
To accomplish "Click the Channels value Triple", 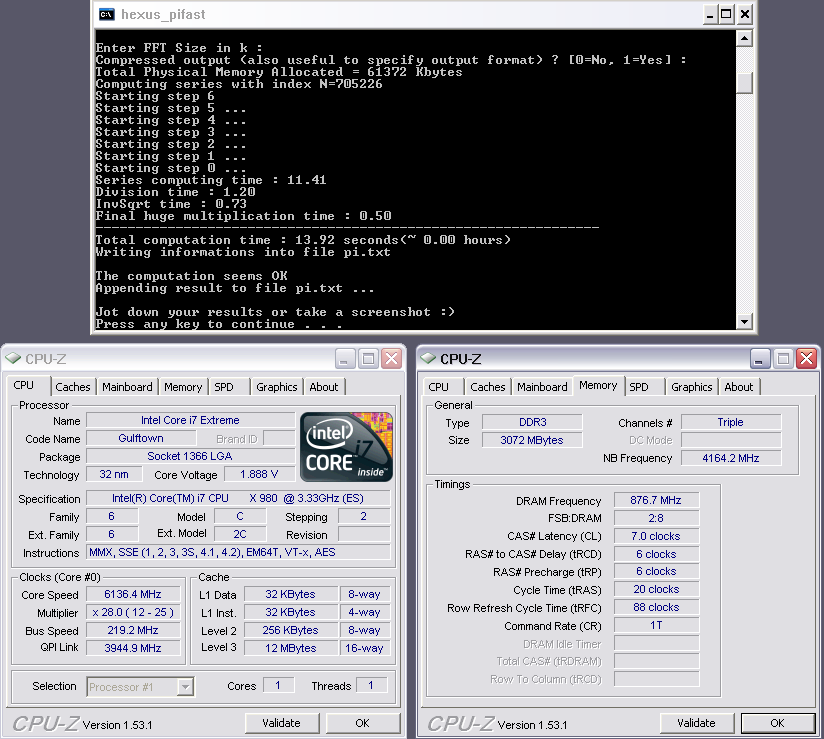I will coord(731,422).
